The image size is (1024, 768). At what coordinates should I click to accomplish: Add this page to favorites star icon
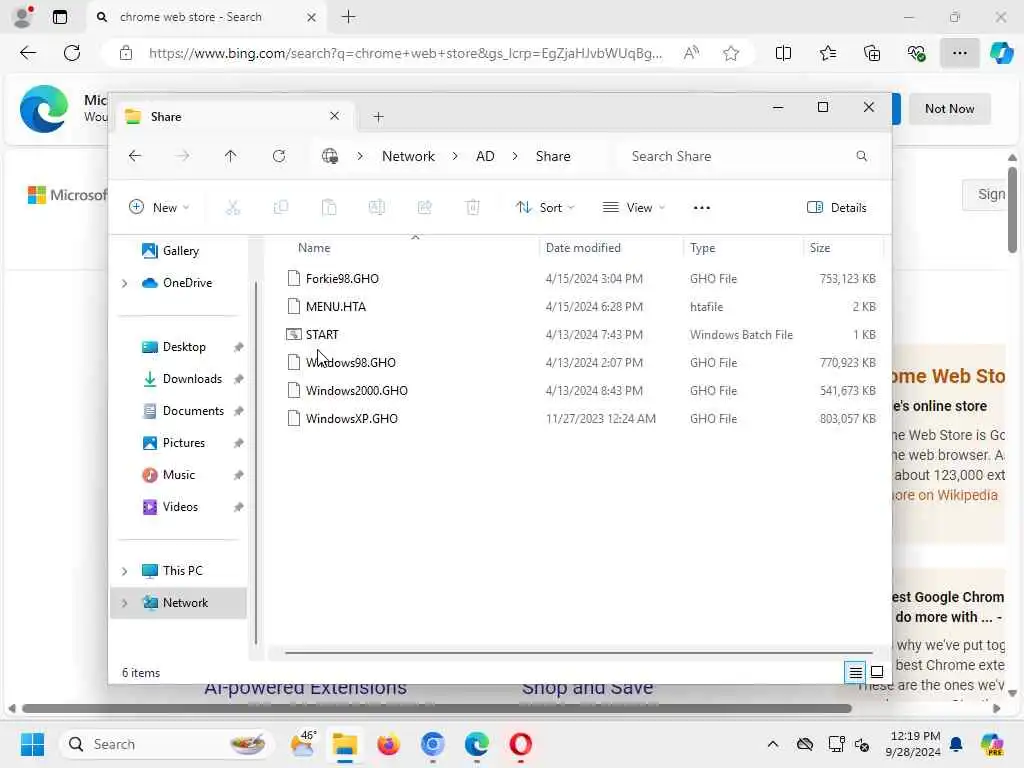point(731,53)
